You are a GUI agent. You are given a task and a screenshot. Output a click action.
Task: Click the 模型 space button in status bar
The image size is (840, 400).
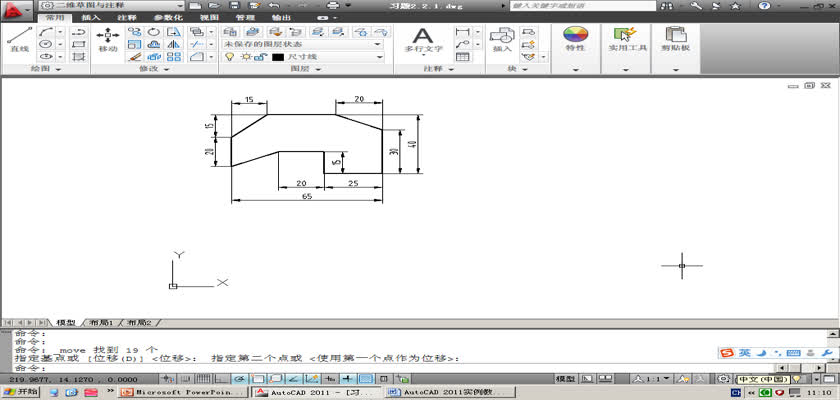pyautogui.click(x=566, y=379)
